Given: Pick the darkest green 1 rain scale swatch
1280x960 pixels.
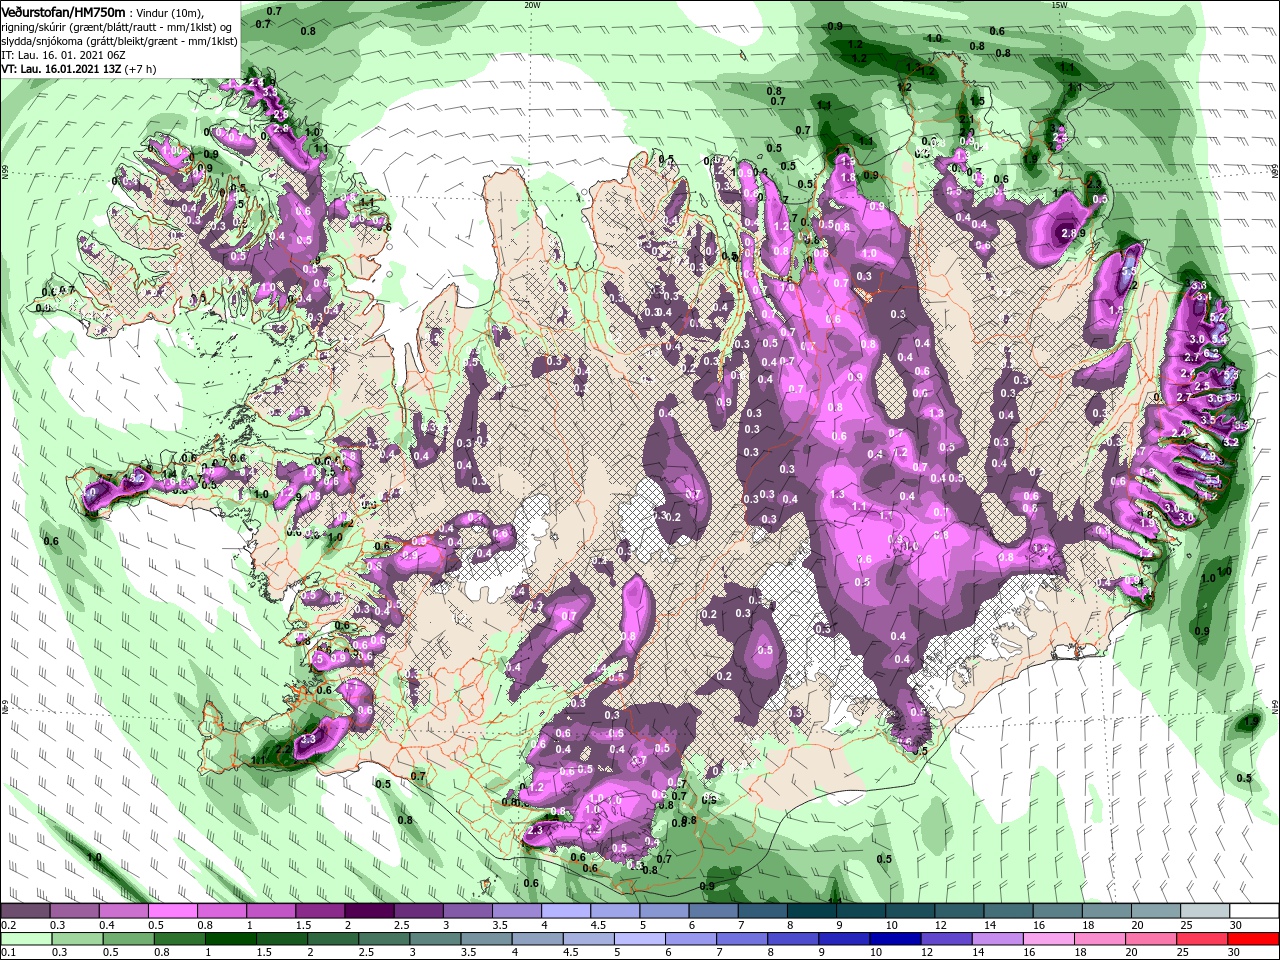Looking at the screenshot, I should [231, 939].
